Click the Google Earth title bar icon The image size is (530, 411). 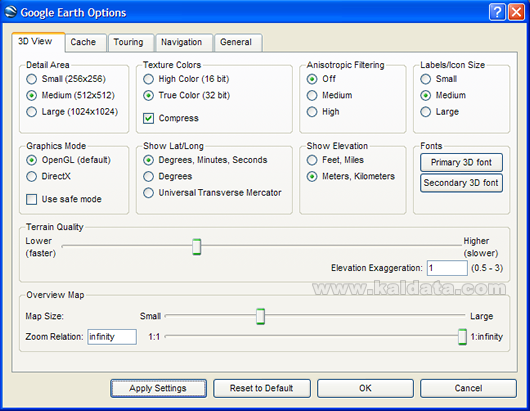click(10, 12)
